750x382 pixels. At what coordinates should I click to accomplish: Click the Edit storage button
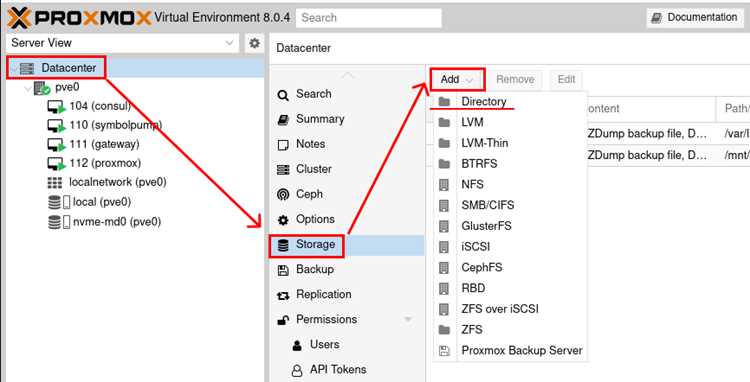click(x=566, y=79)
